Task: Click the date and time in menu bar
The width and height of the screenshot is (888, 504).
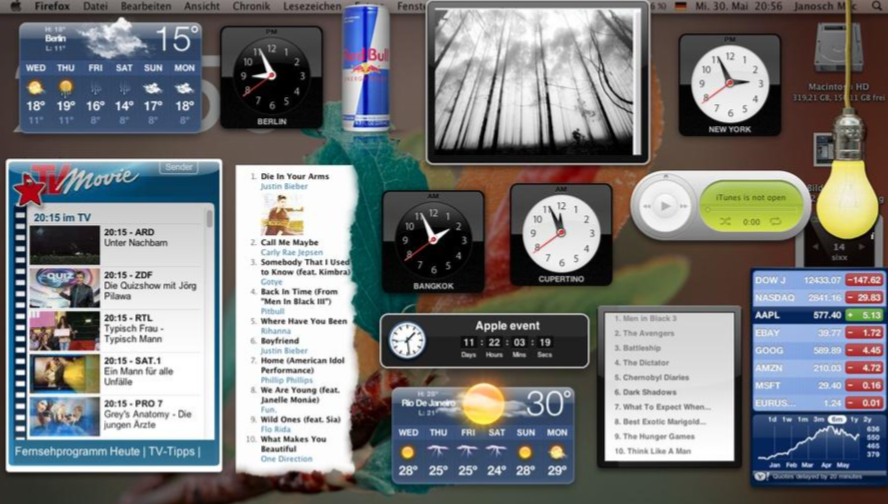Action: click(x=738, y=6)
